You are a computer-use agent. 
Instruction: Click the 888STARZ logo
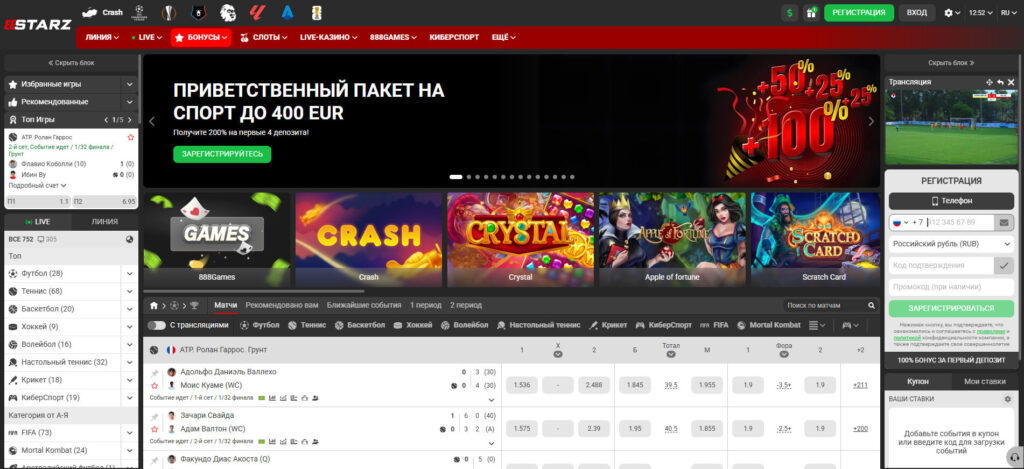(37, 25)
